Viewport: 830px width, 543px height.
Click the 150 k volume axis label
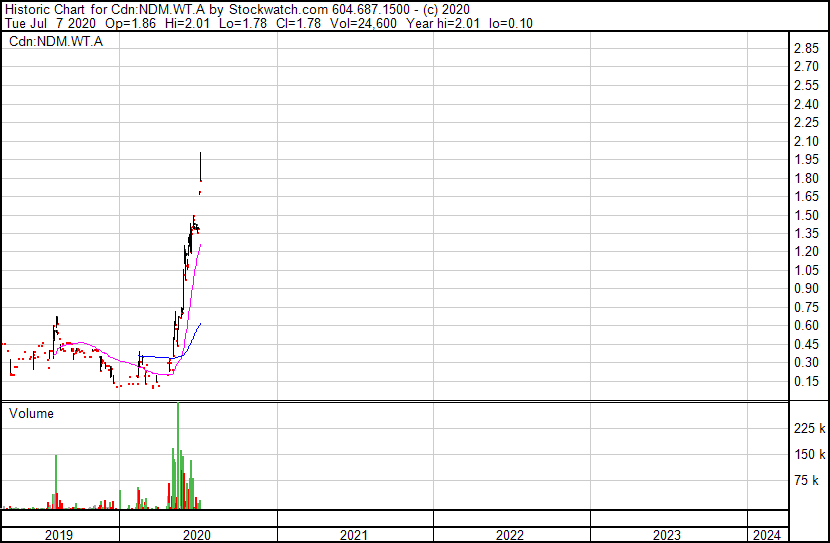coord(808,454)
